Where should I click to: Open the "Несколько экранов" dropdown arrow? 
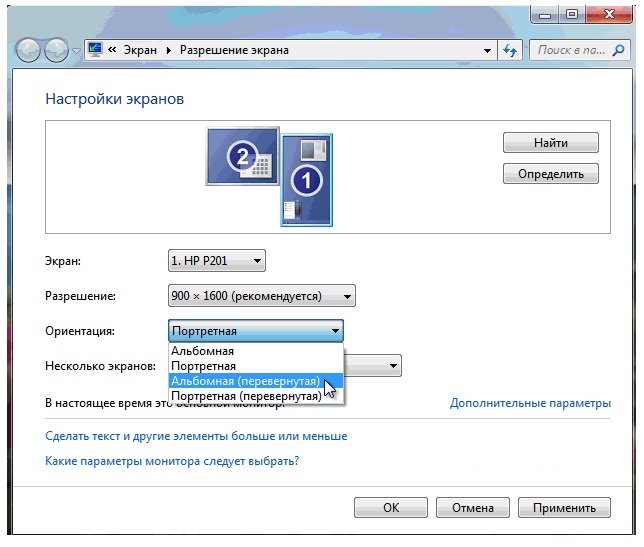tap(393, 365)
